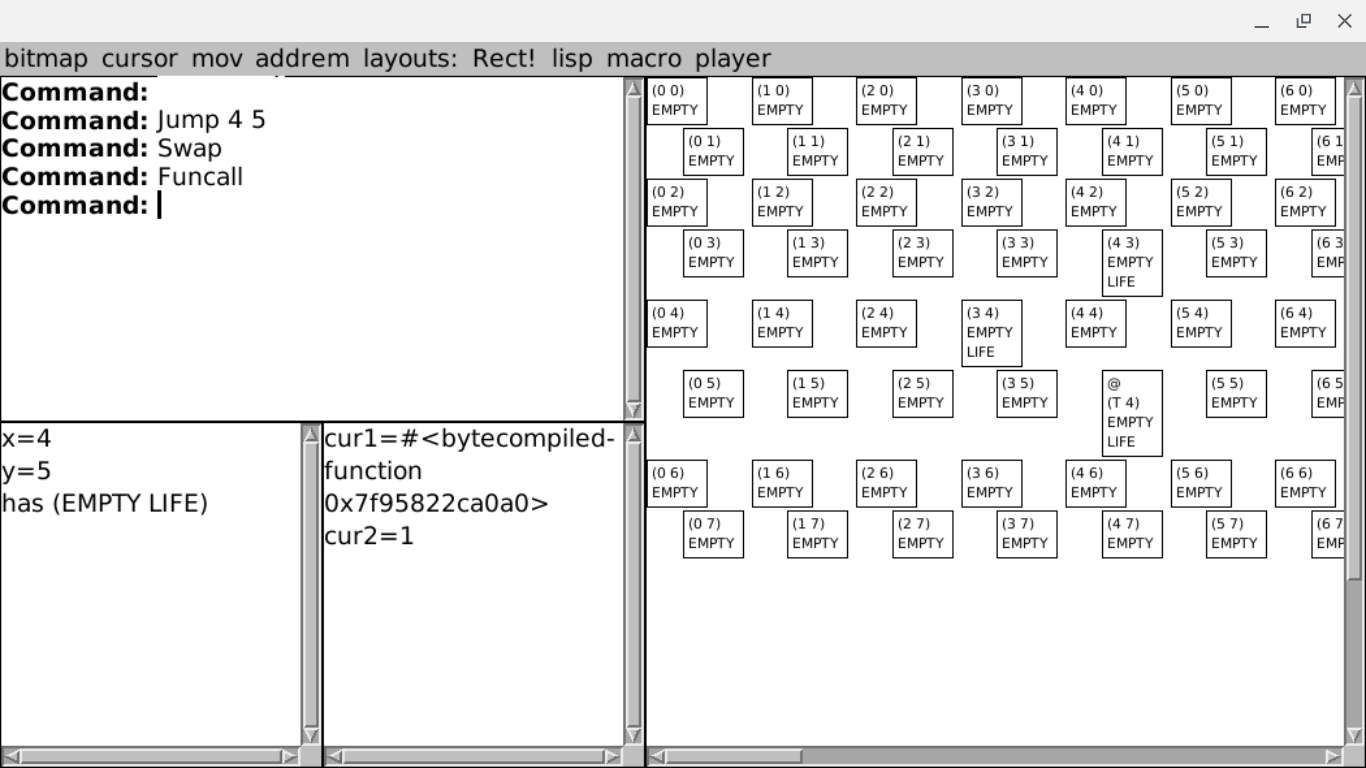Select grid cell (0 0)

(677, 101)
